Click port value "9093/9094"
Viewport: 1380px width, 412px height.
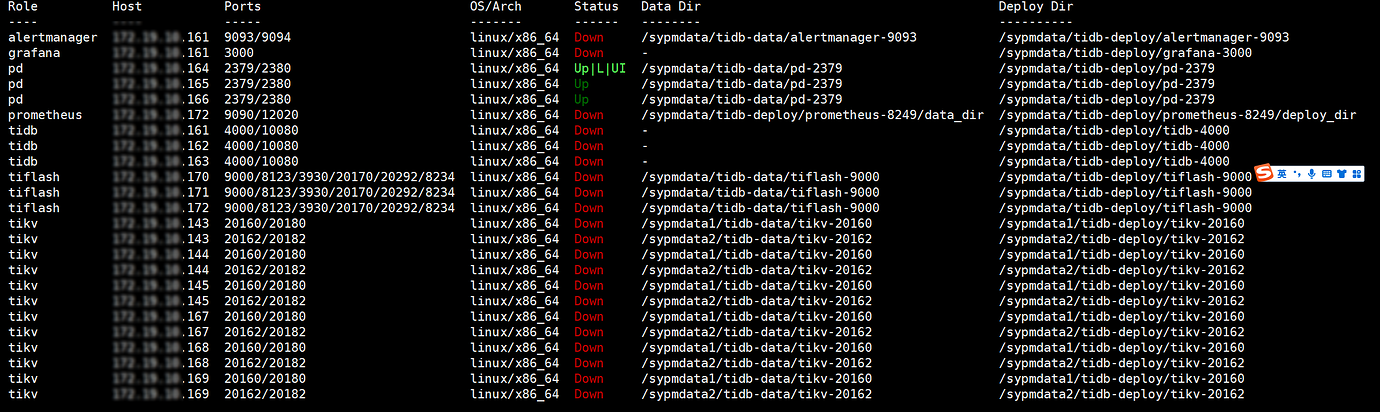258,37
